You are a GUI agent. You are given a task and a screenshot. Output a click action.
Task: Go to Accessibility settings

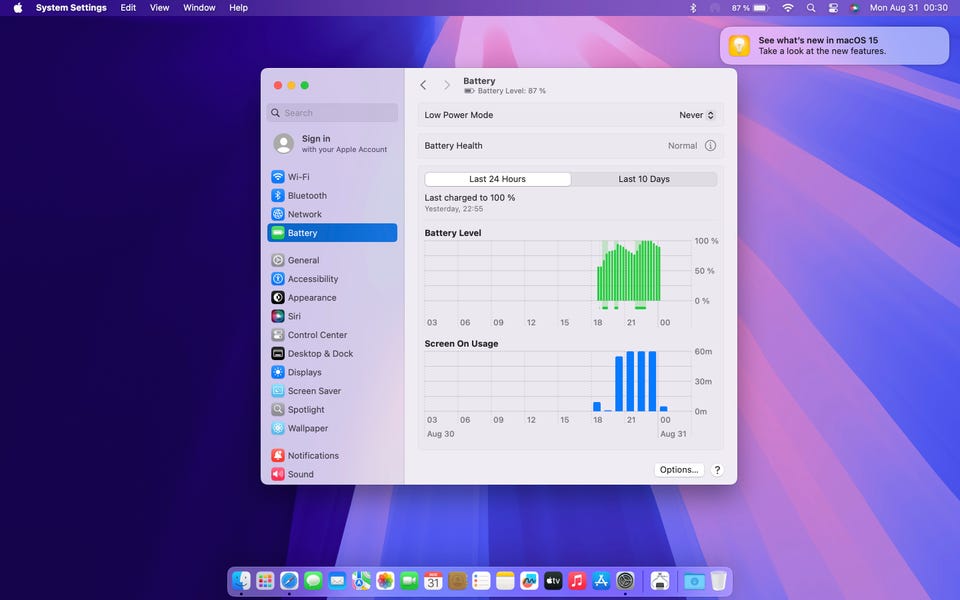[332, 279]
